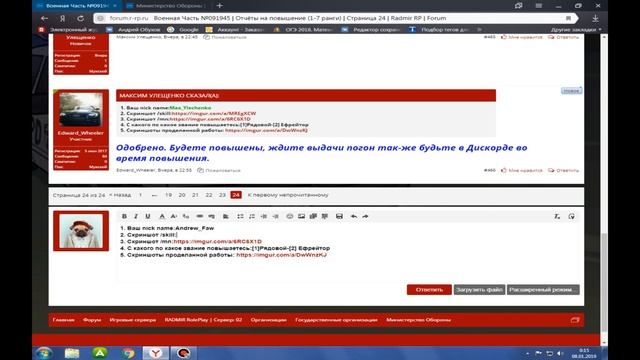Open a new browser tab with plus button
The height and width of the screenshot is (360, 640).
point(220,6)
